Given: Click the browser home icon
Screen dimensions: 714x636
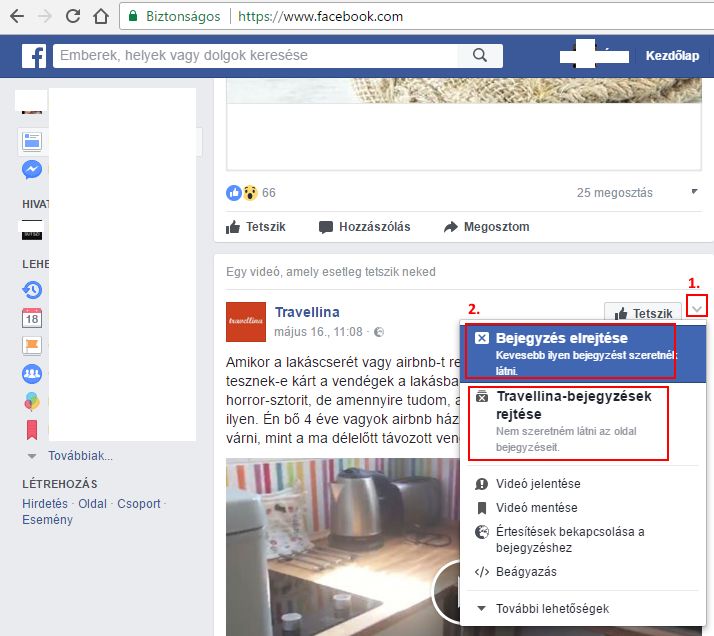Looking at the screenshot, I should pyautogui.click(x=101, y=16).
